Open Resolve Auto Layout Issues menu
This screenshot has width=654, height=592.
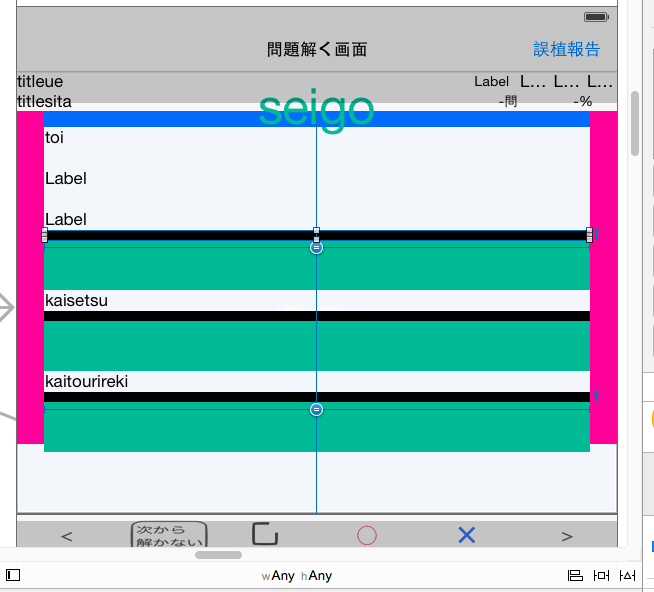point(627,576)
